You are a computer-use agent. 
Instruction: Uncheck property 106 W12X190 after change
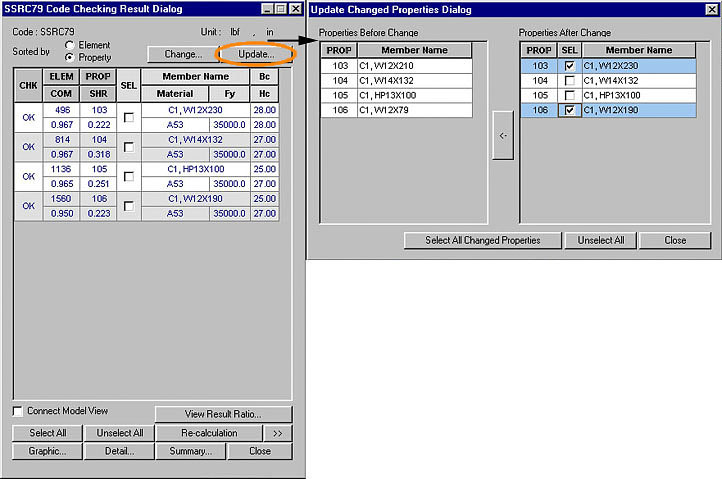[569, 110]
